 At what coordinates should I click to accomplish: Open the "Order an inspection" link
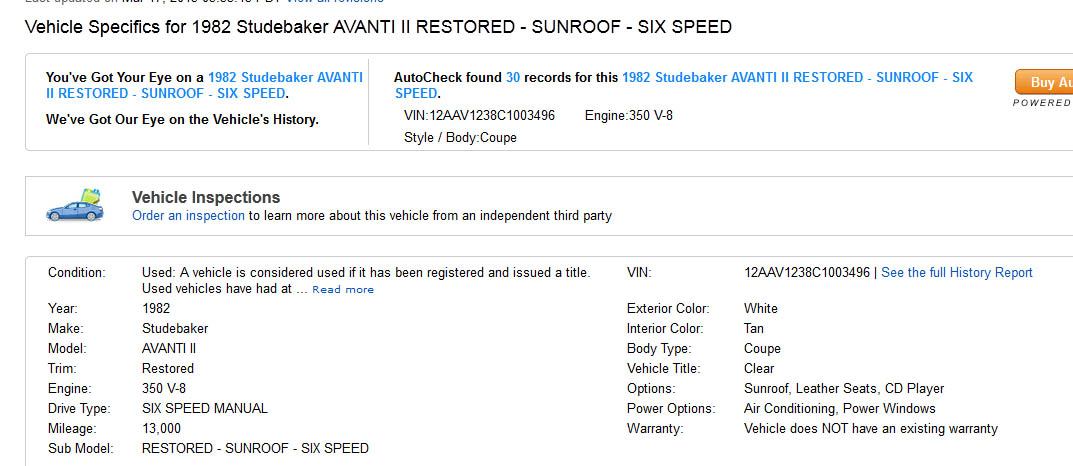point(188,215)
